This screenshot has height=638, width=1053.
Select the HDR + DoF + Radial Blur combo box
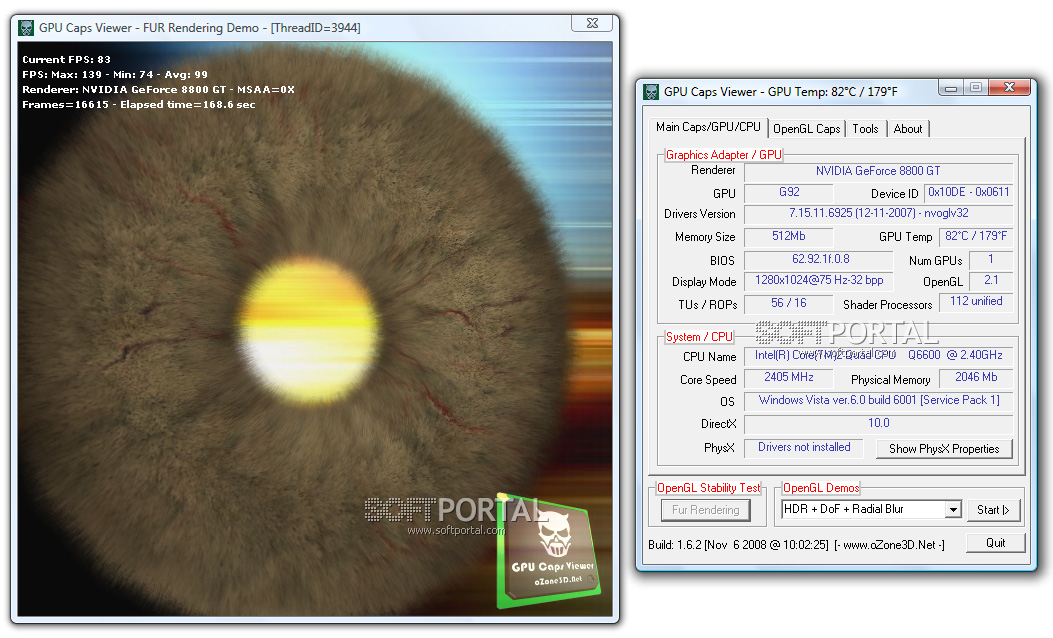871,510
